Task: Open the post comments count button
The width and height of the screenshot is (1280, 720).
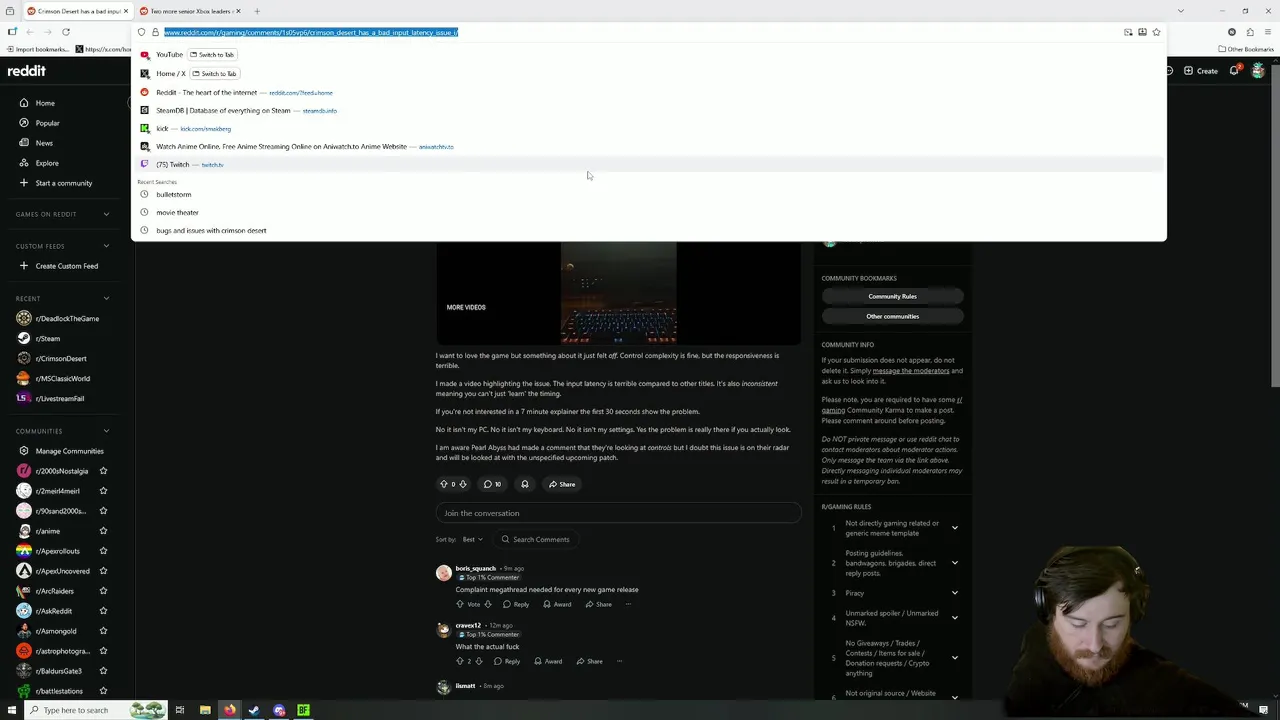Action: [492, 484]
